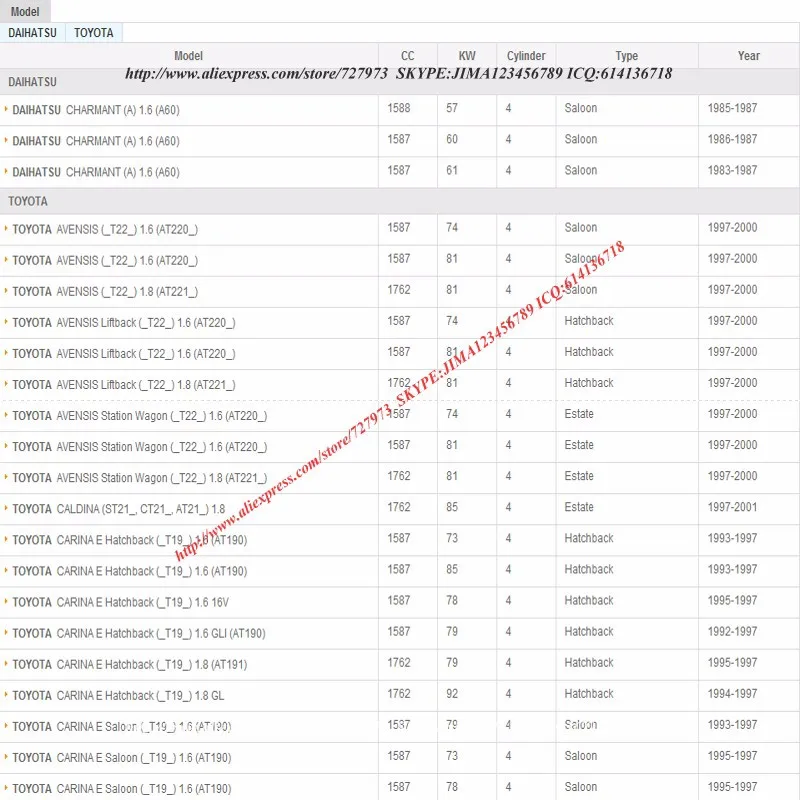Sort by the Year column header

click(x=748, y=56)
